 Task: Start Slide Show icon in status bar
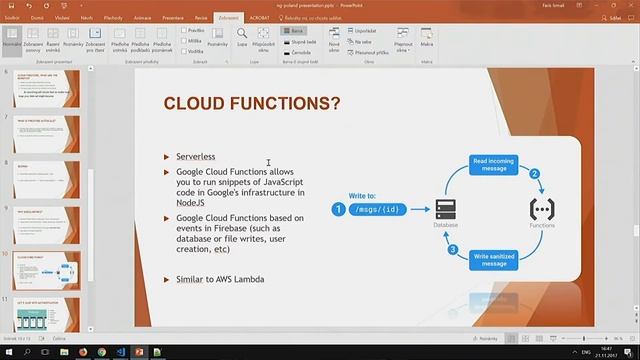tap(553, 338)
